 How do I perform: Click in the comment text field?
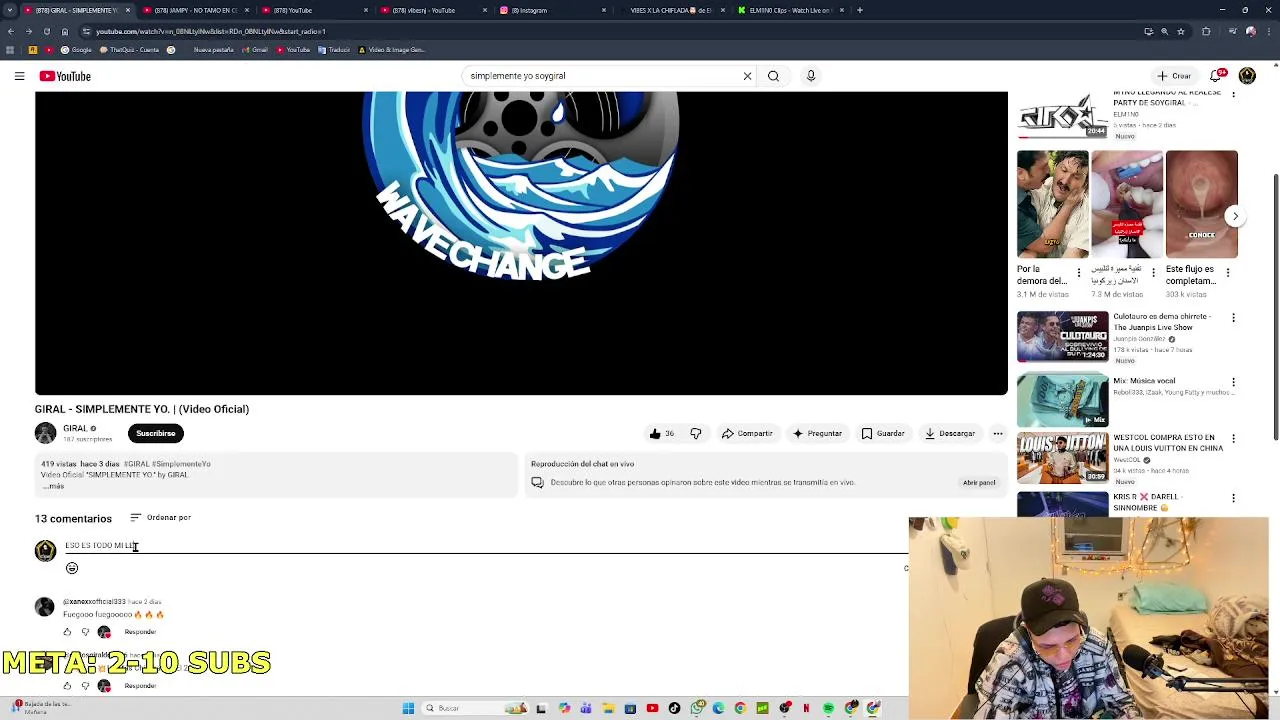[485, 545]
